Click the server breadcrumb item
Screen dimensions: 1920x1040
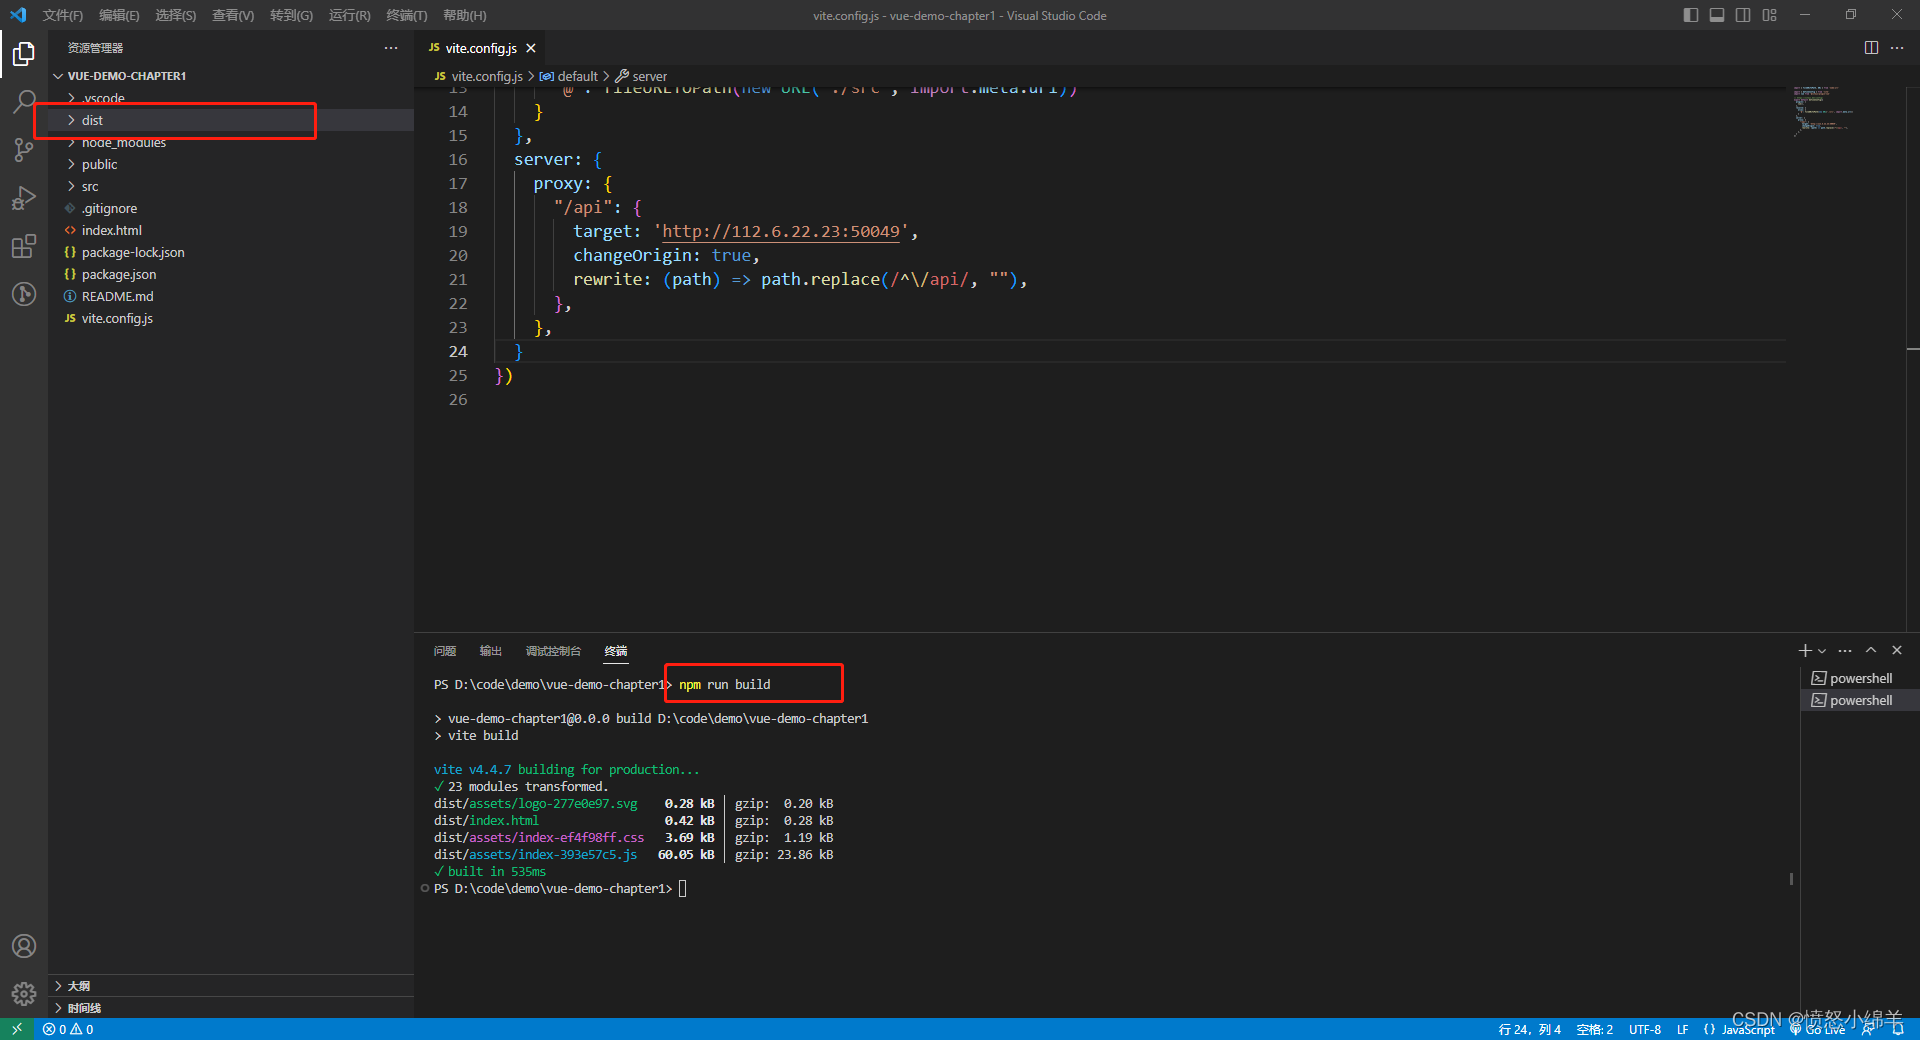(x=641, y=76)
